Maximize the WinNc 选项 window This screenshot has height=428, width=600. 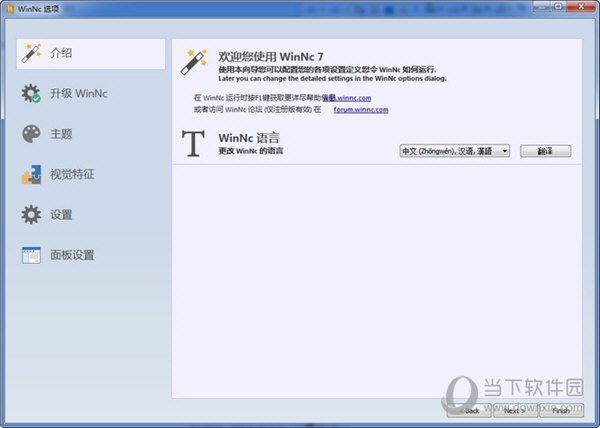click(x=558, y=6)
